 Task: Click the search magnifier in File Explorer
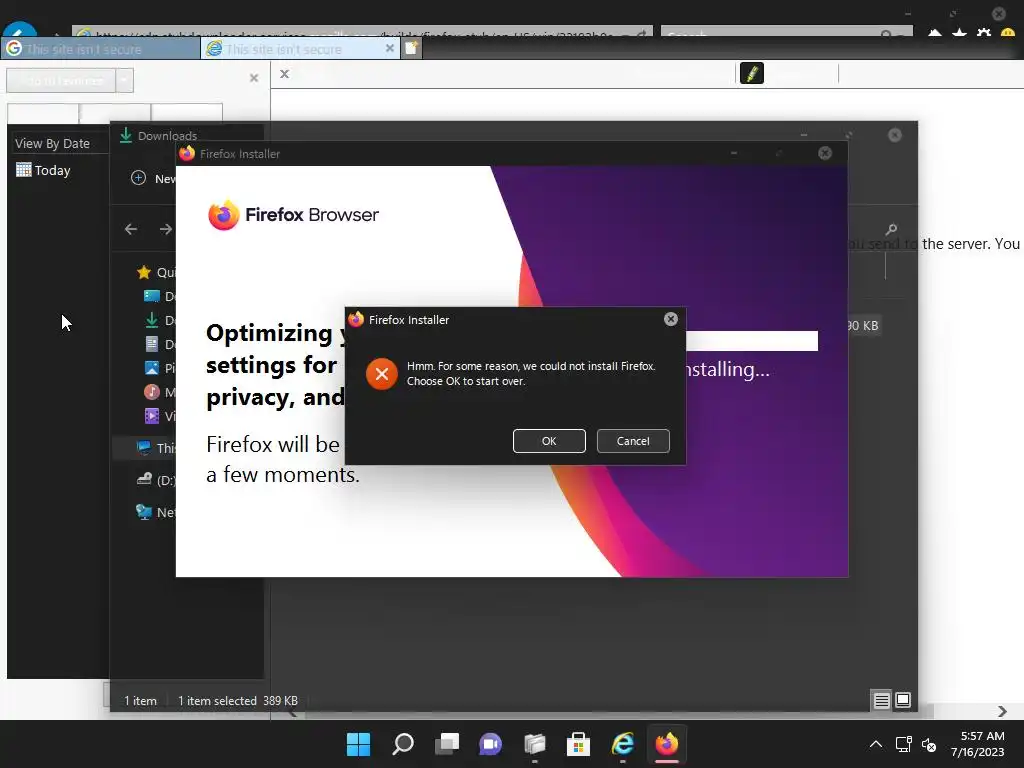point(891,229)
